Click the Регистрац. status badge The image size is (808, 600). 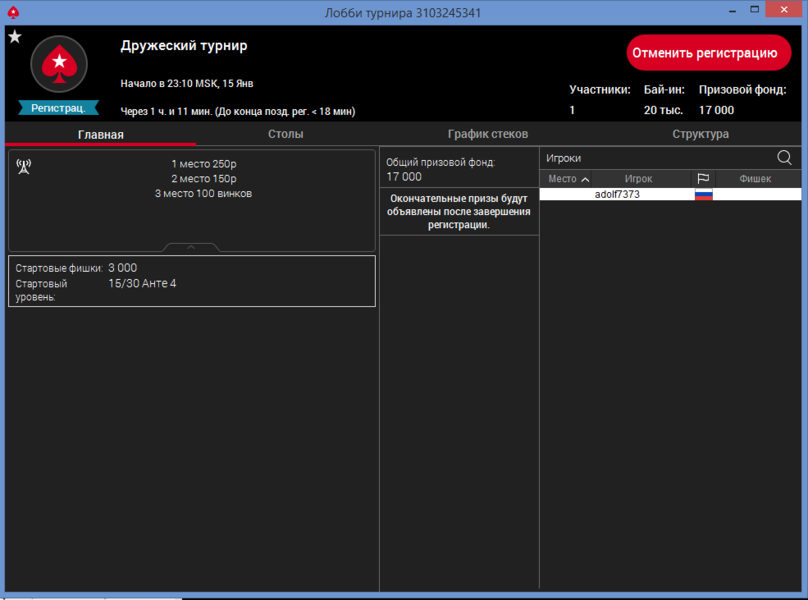tap(59, 107)
